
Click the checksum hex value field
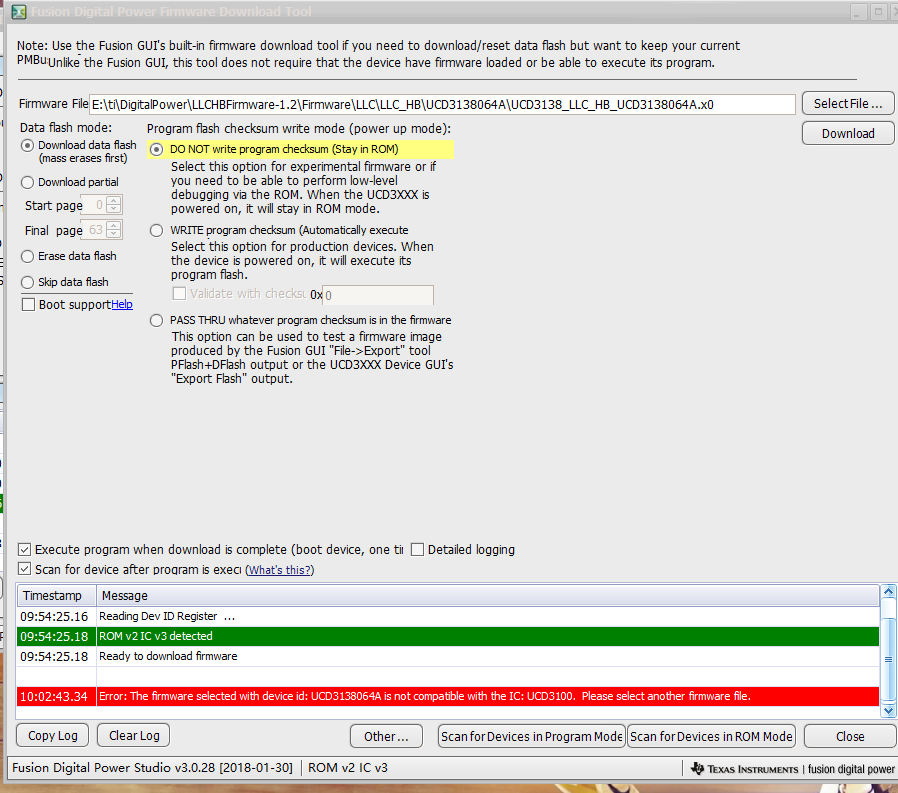click(378, 295)
